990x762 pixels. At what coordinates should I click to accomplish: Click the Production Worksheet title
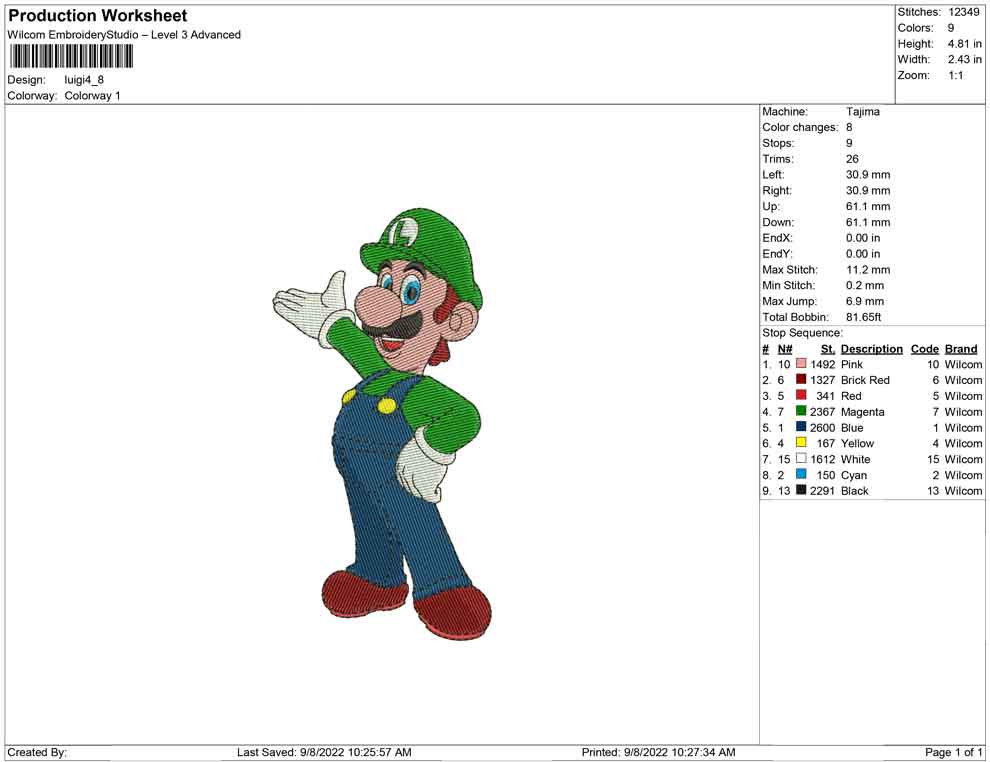[97, 16]
